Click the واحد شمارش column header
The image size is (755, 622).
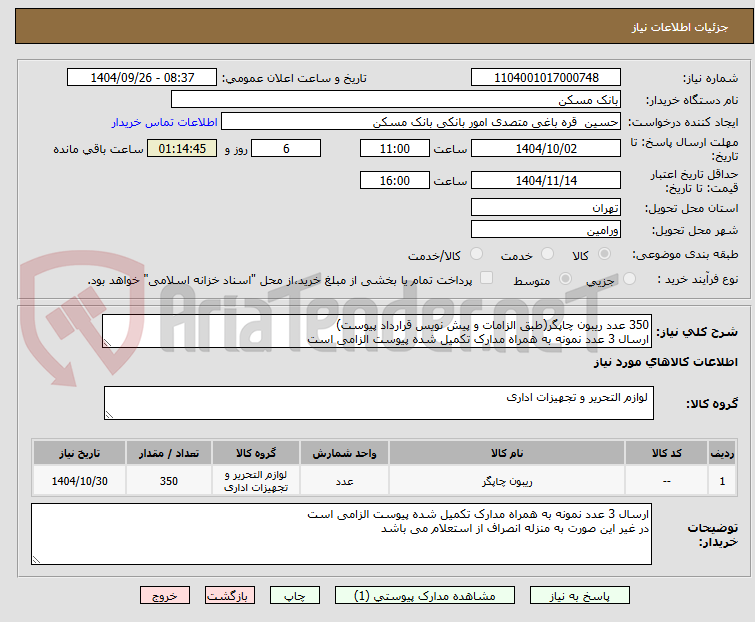tap(344, 453)
